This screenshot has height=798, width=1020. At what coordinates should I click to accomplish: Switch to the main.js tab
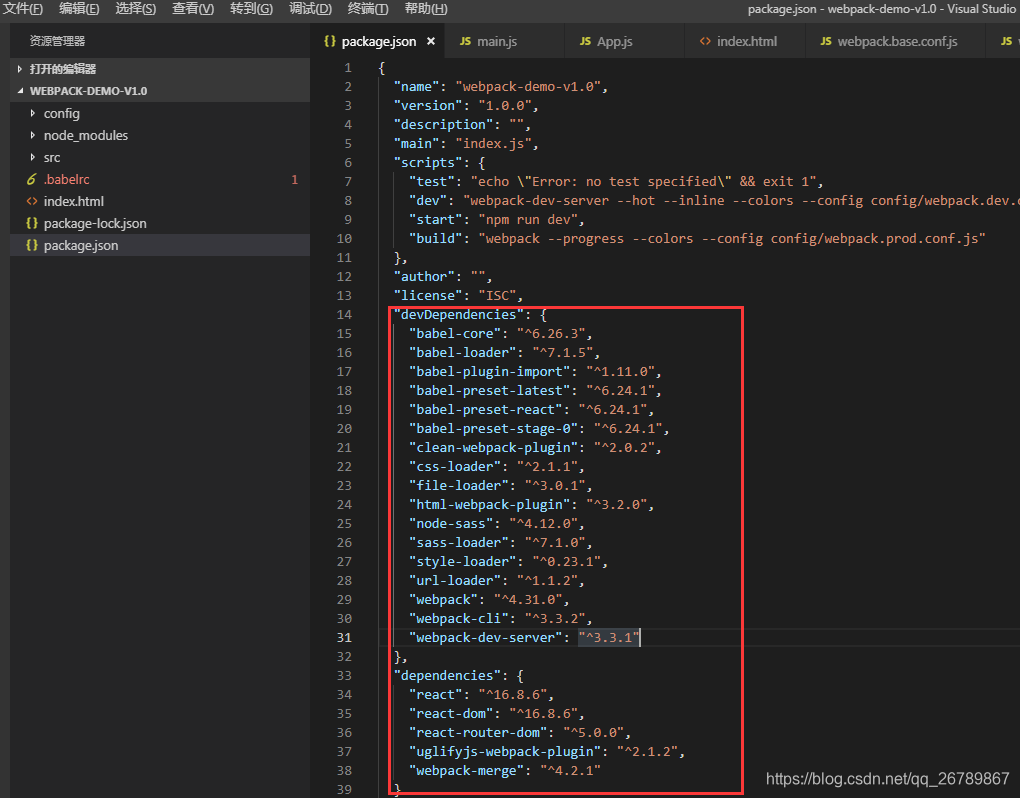(x=505, y=41)
